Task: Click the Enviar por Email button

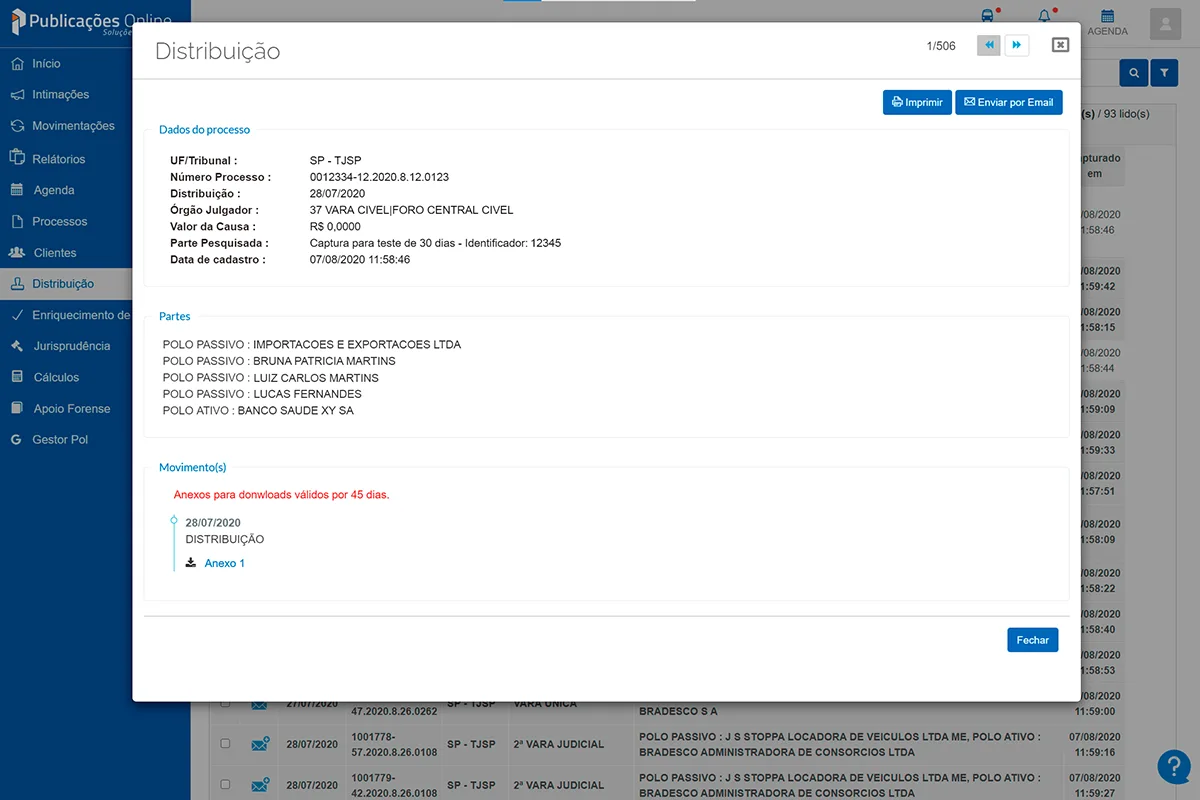Action: (x=1008, y=102)
